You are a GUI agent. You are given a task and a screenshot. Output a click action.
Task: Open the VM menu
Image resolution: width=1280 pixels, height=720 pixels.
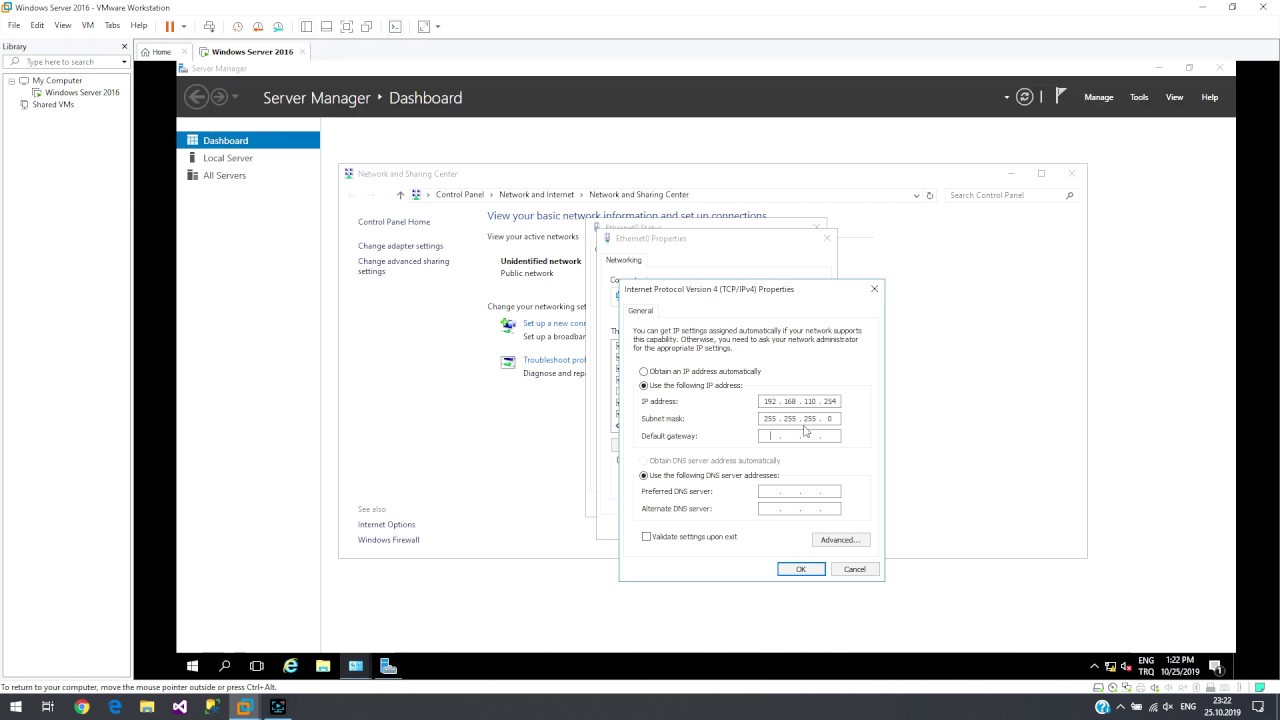pos(88,25)
